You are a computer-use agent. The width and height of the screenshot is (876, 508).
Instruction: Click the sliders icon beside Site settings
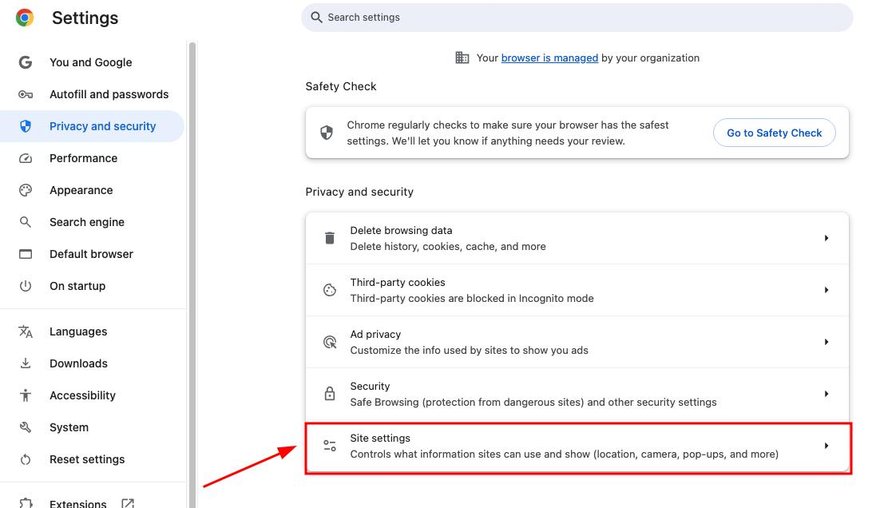tap(330, 445)
